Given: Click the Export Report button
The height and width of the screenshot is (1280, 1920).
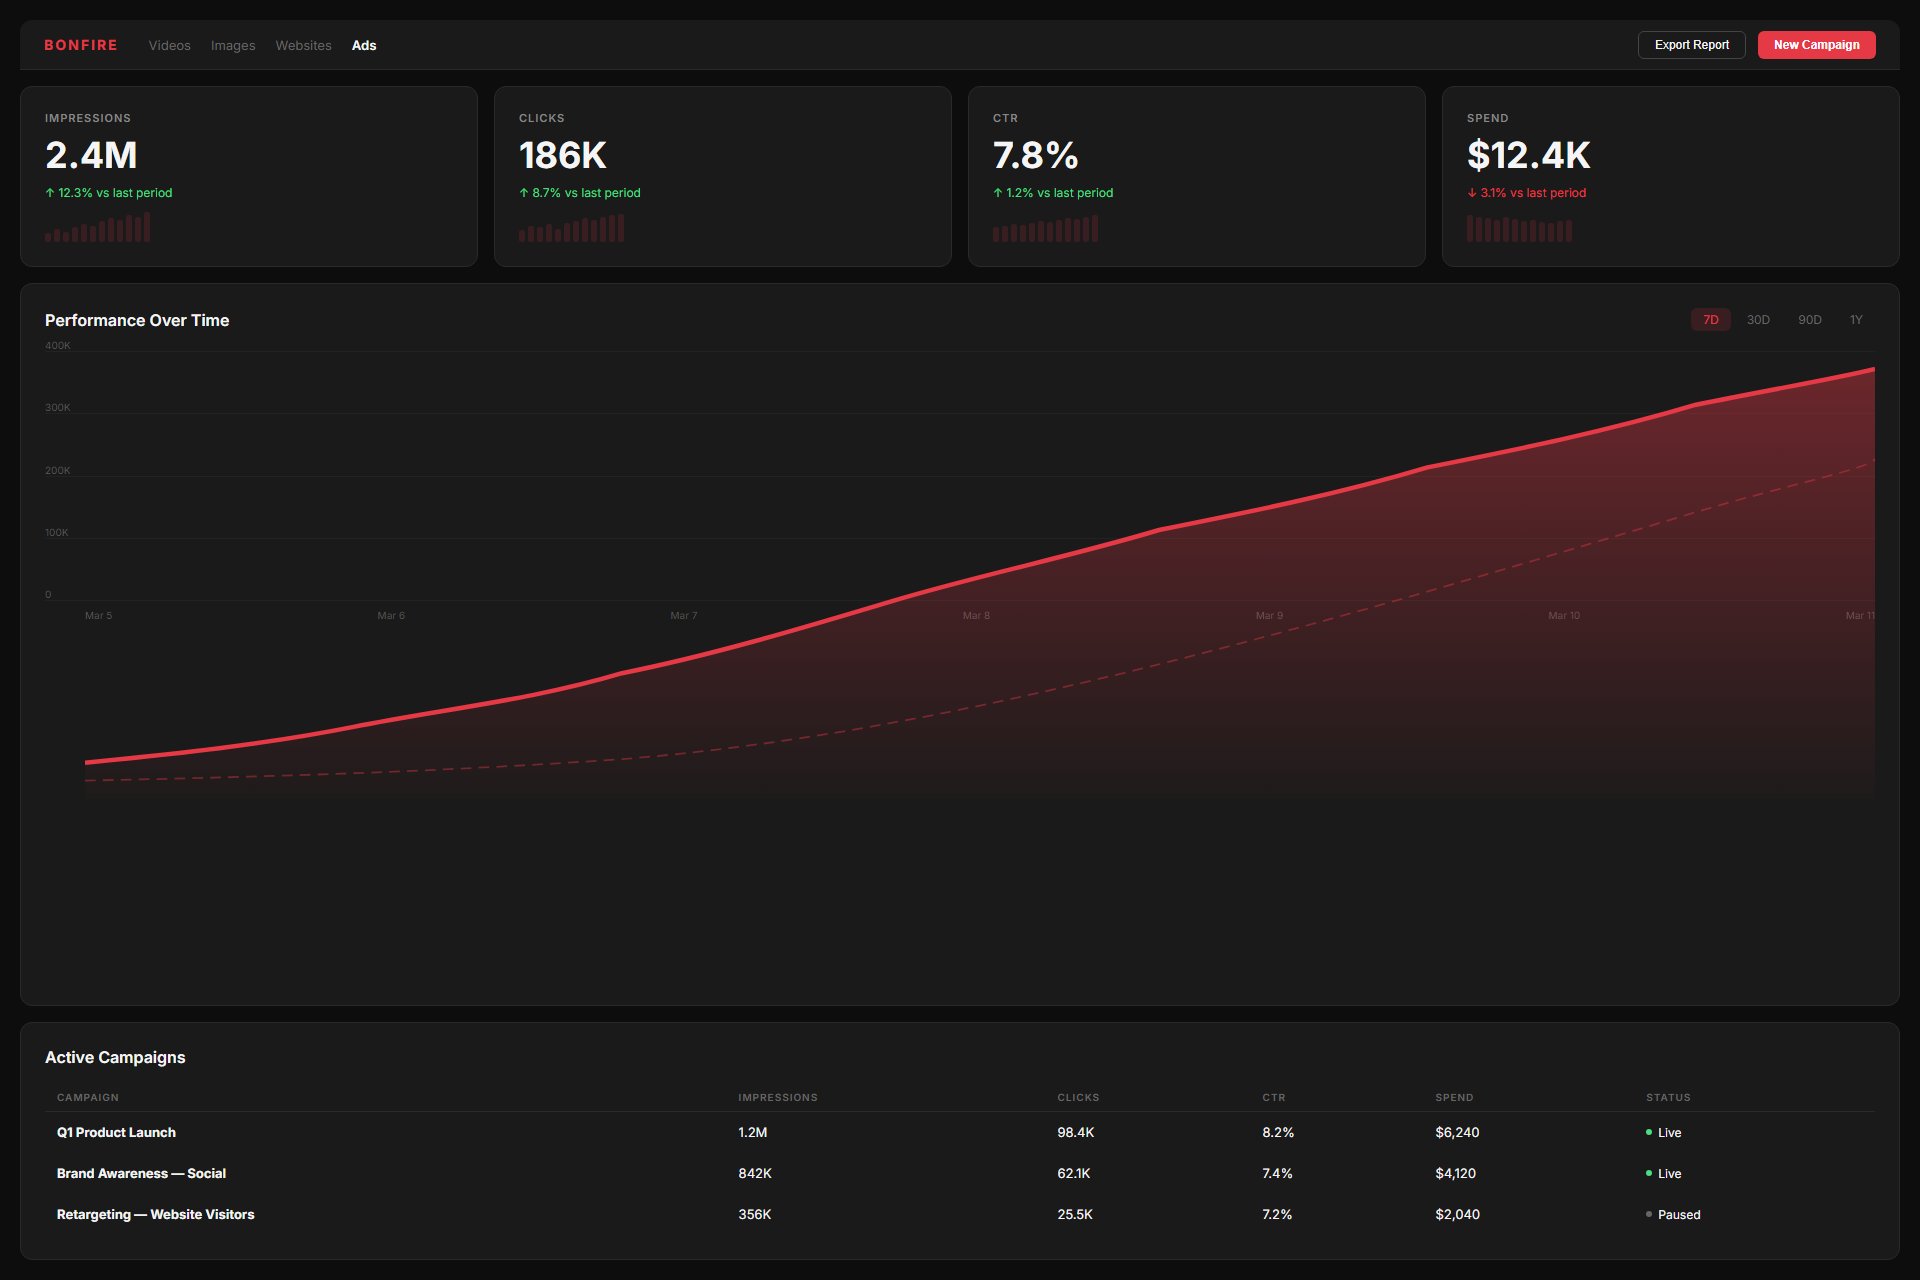Looking at the screenshot, I should point(1691,45).
